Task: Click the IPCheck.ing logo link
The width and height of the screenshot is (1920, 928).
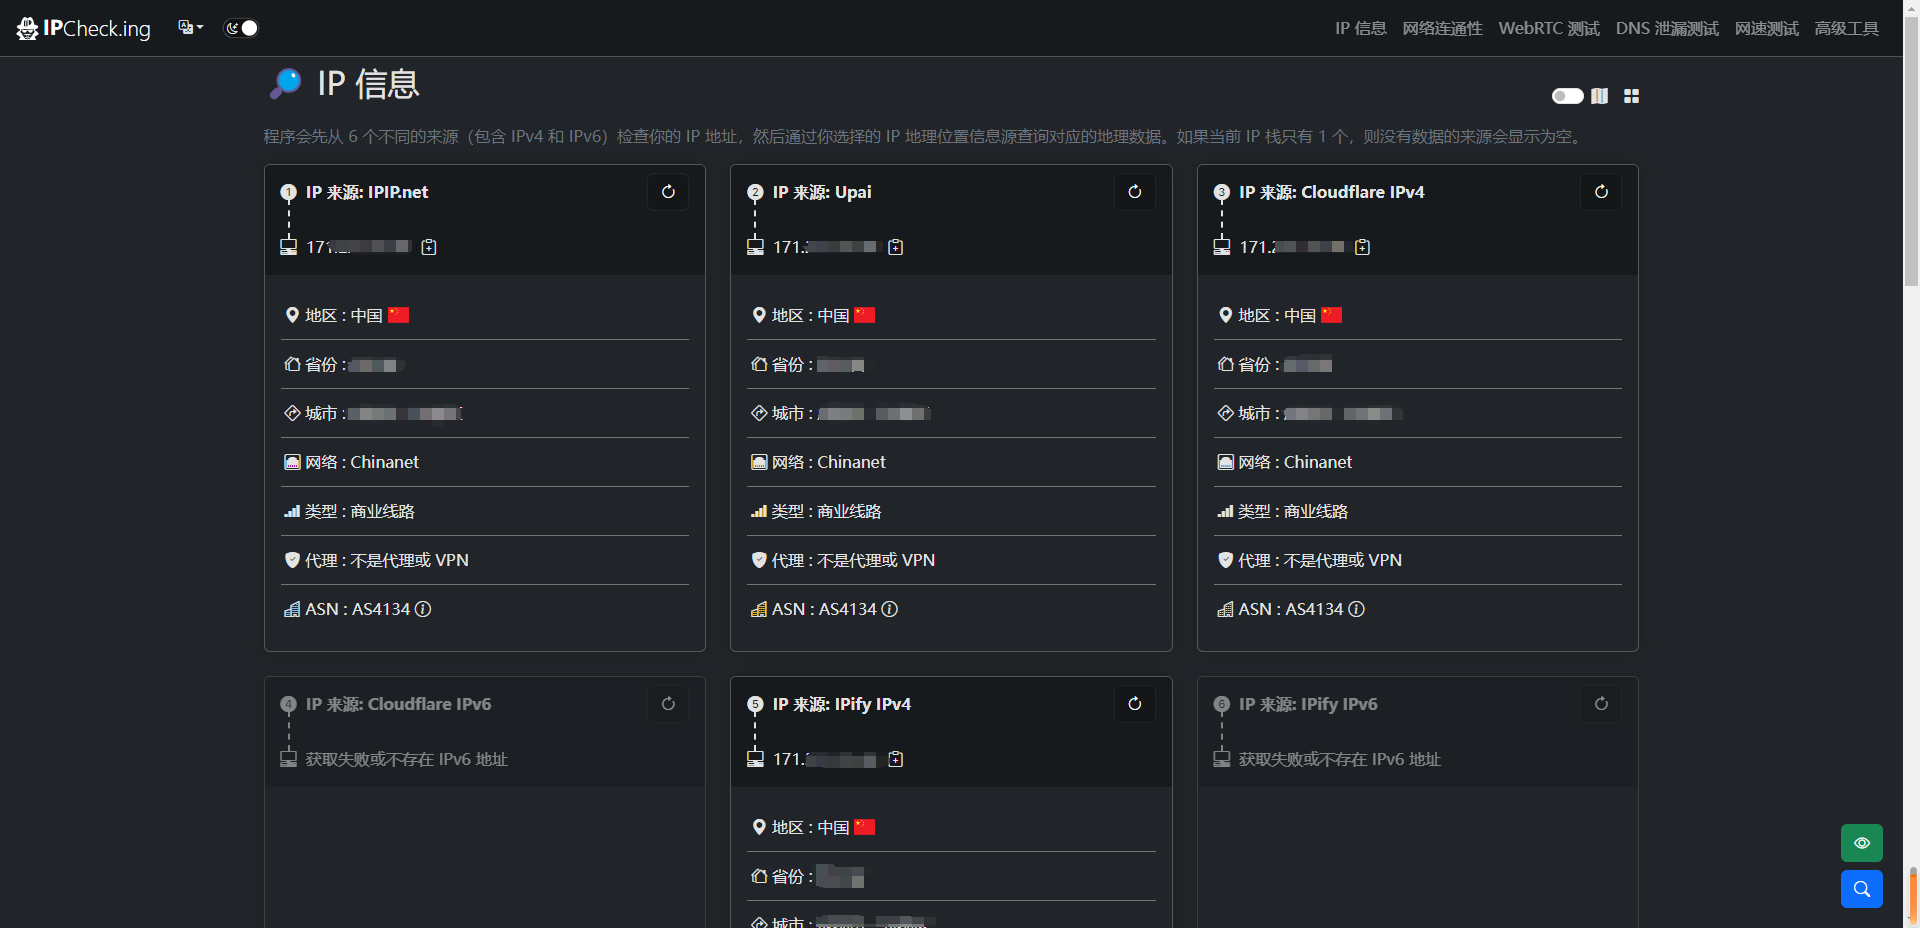Action: pos(84,28)
